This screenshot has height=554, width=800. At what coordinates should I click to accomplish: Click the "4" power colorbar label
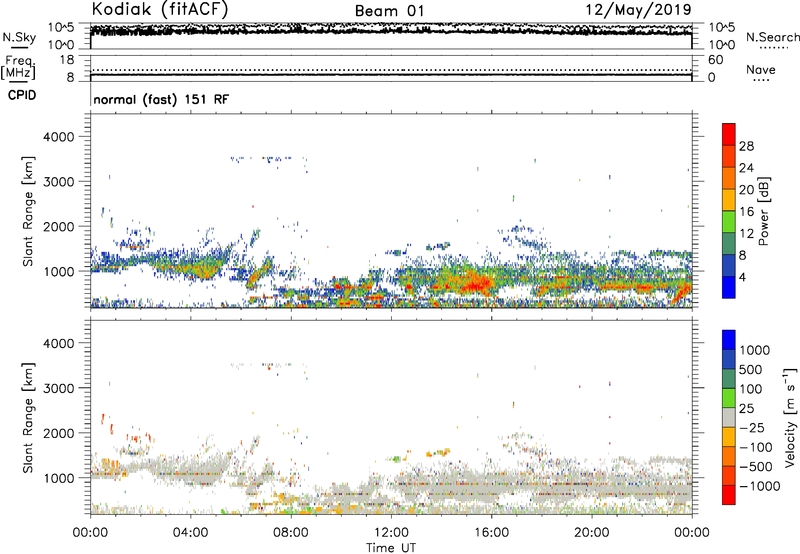tap(742, 277)
